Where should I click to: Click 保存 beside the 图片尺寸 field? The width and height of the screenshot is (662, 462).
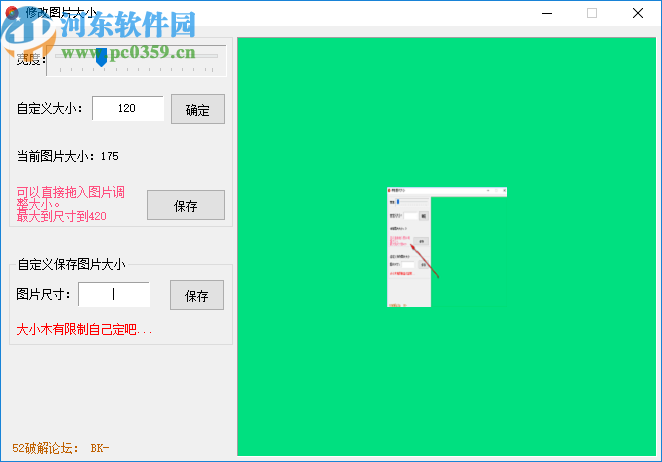[197, 295]
